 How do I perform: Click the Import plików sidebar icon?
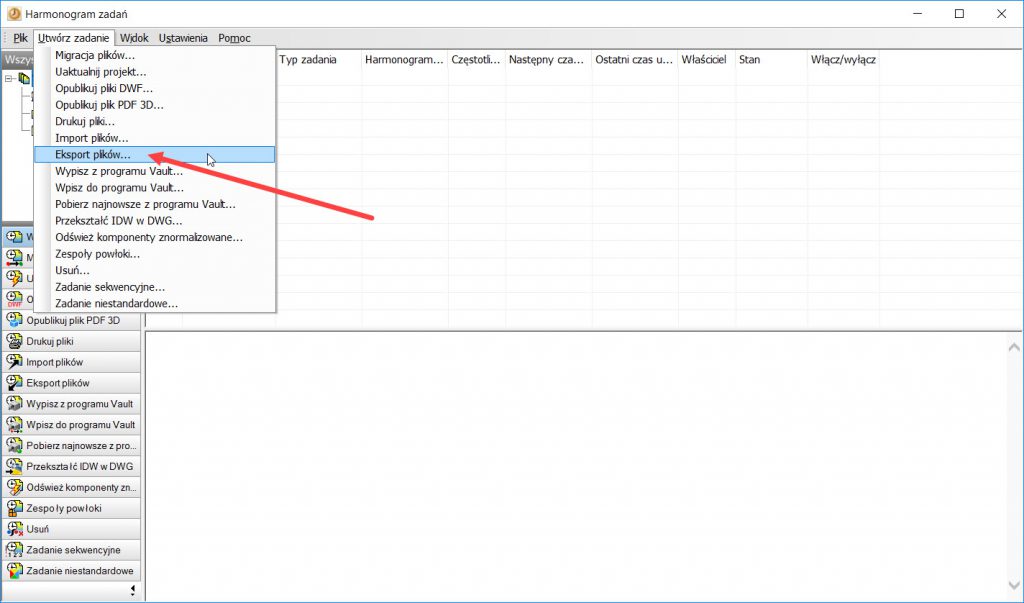coord(15,362)
